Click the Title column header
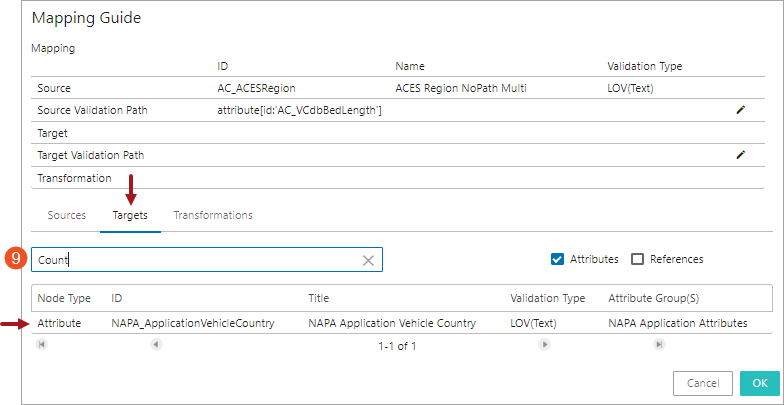 319,298
